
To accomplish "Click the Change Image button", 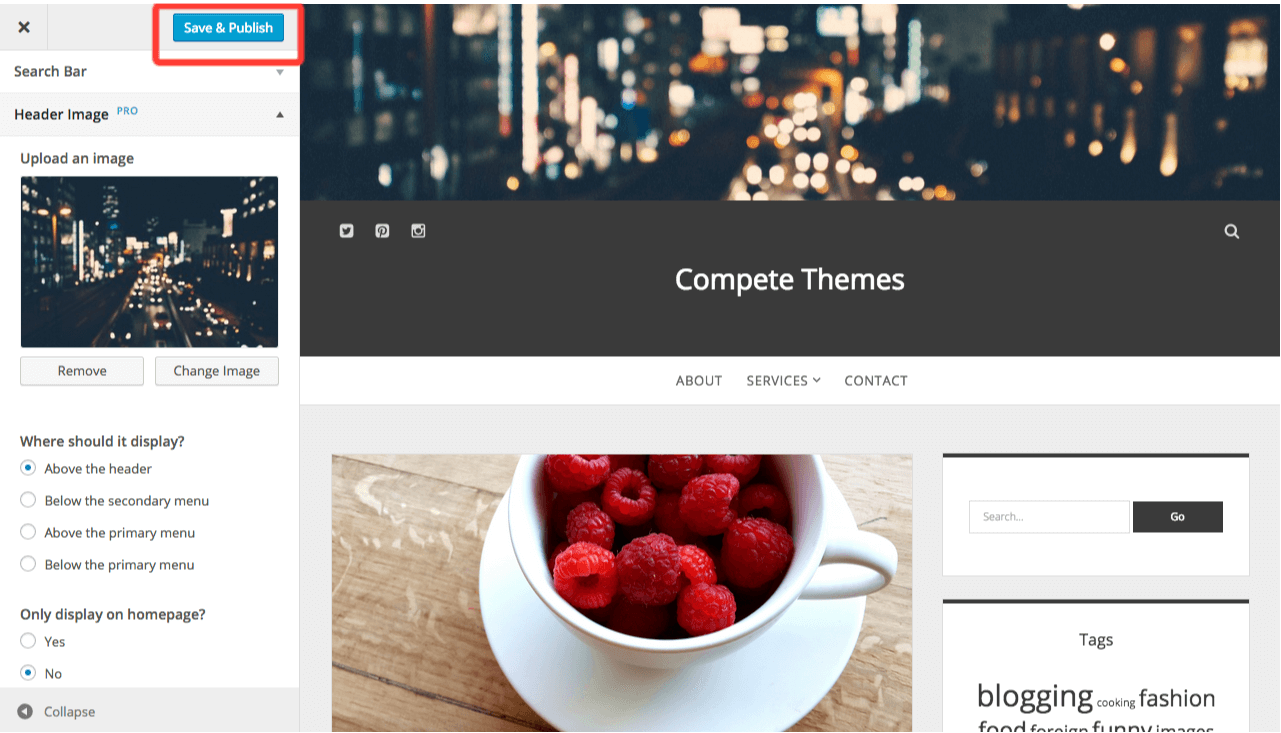I will [x=217, y=371].
